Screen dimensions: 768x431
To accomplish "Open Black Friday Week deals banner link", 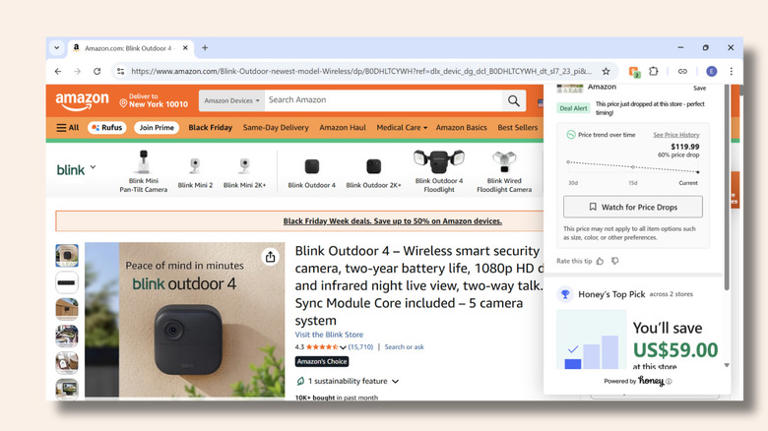I will 392,221.
